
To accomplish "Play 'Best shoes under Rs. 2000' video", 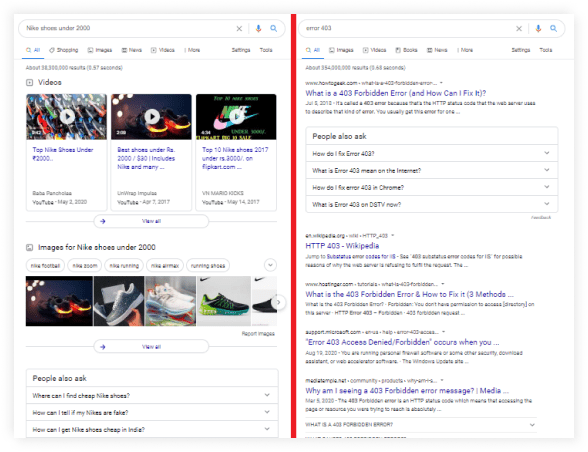I will point(152,117).
